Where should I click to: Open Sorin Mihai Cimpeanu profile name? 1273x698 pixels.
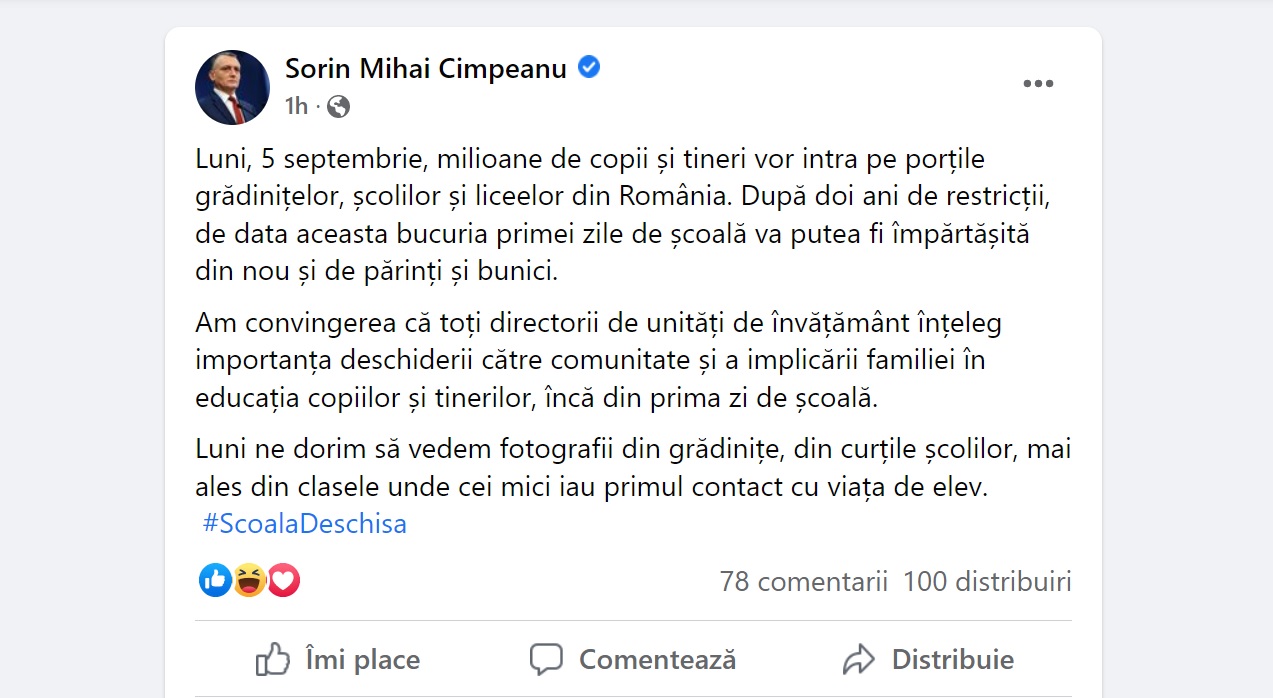(426, 68)
